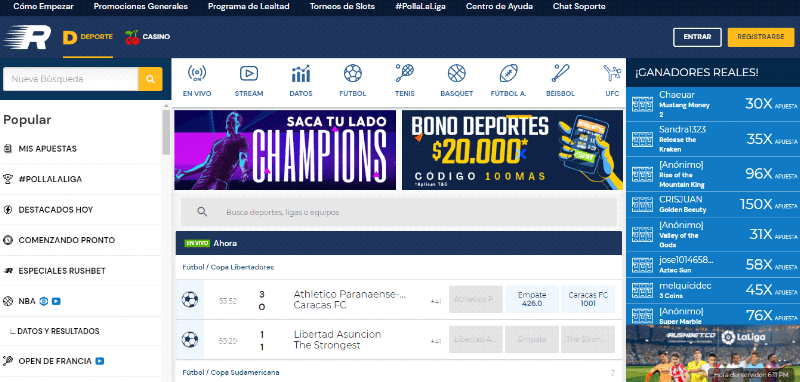The image size is (800, 382).
Task: Open Promociones Generales in top menu
Action: click(x=141, y=7)
